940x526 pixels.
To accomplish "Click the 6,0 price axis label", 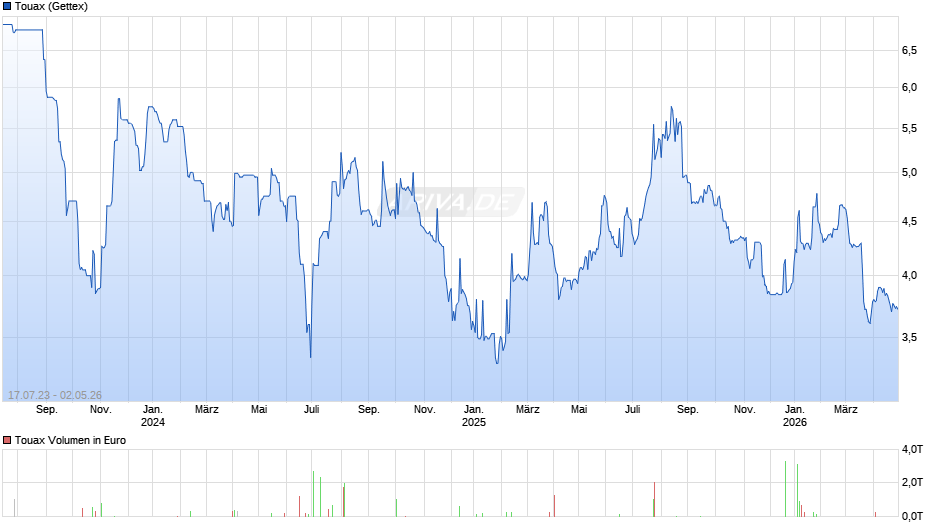I will point(909,88).
